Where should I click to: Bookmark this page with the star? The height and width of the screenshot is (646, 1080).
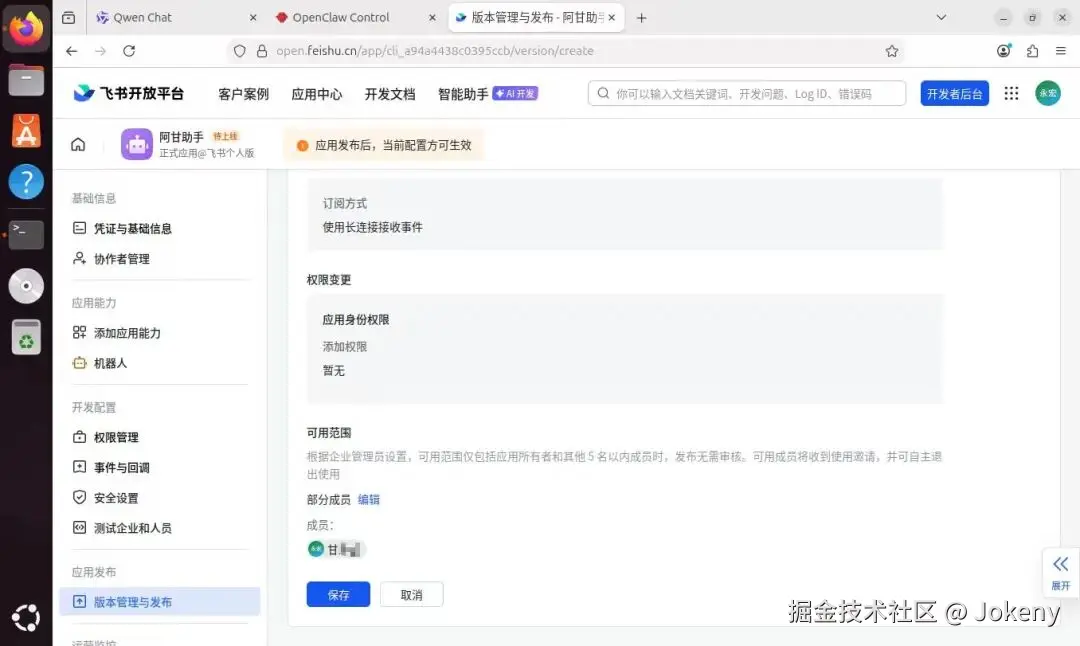coord(892,51)
